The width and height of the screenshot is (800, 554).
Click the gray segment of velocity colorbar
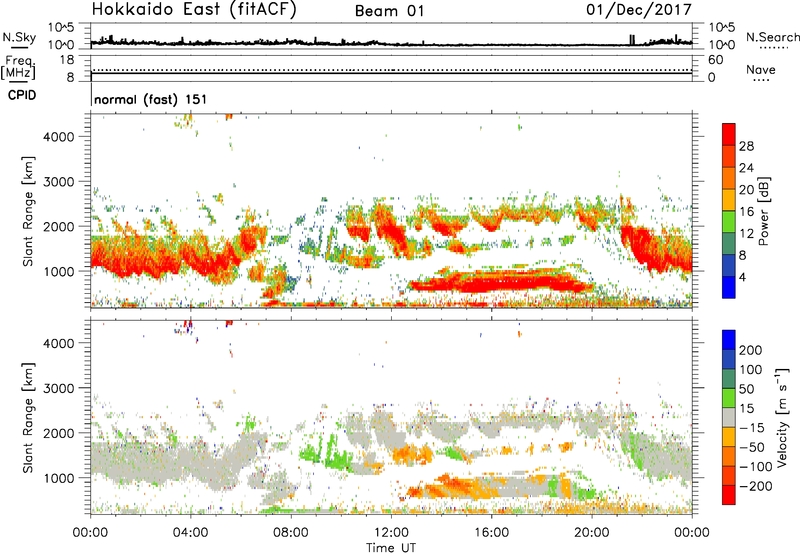click(x=729, y=417)
